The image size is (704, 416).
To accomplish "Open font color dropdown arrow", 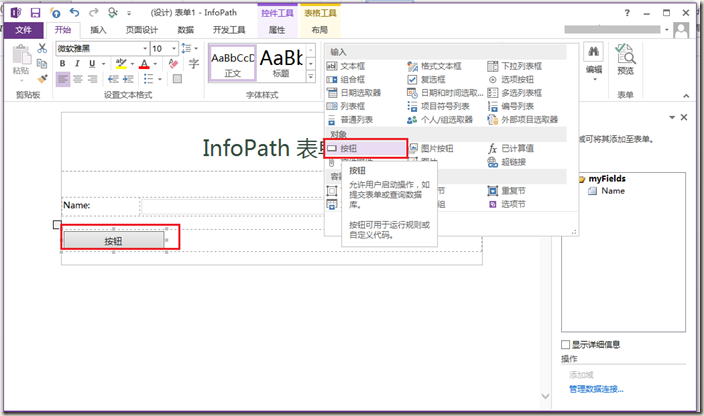I will click(155, 64).
